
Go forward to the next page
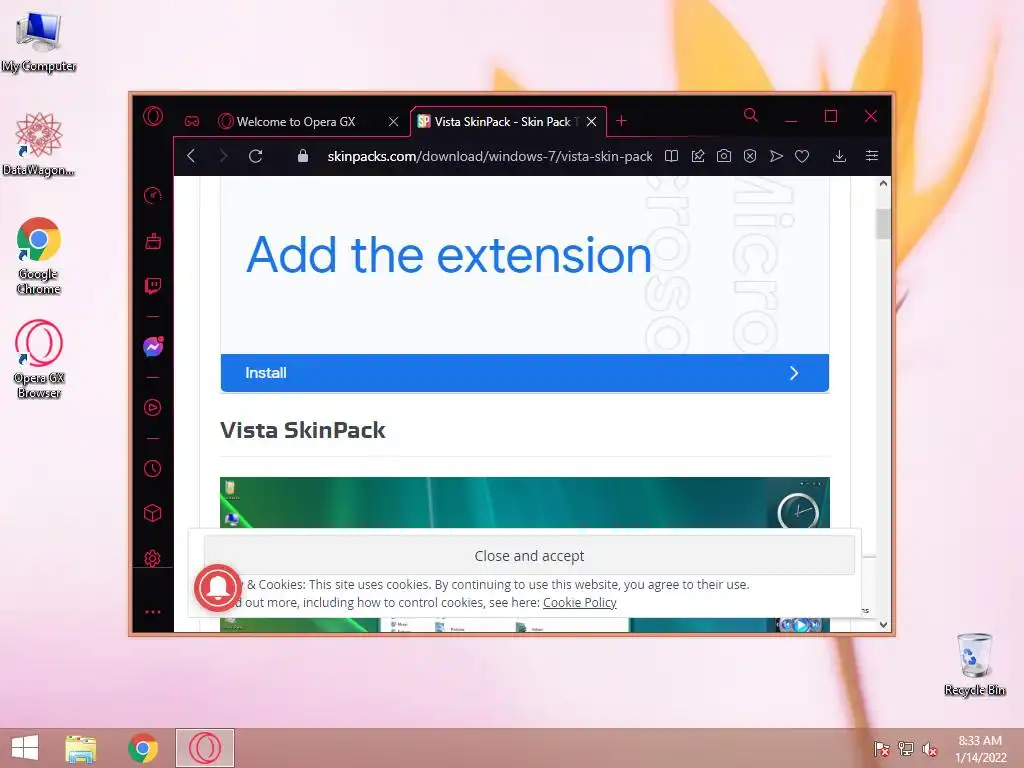pos(223,156)
